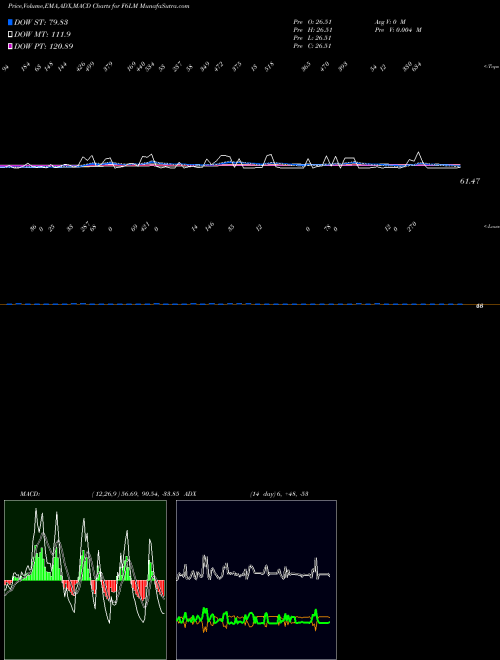The height and width of the screenshot is (660, 500).
Task: Click the blue dashed volume line
Action: point(235,303)
